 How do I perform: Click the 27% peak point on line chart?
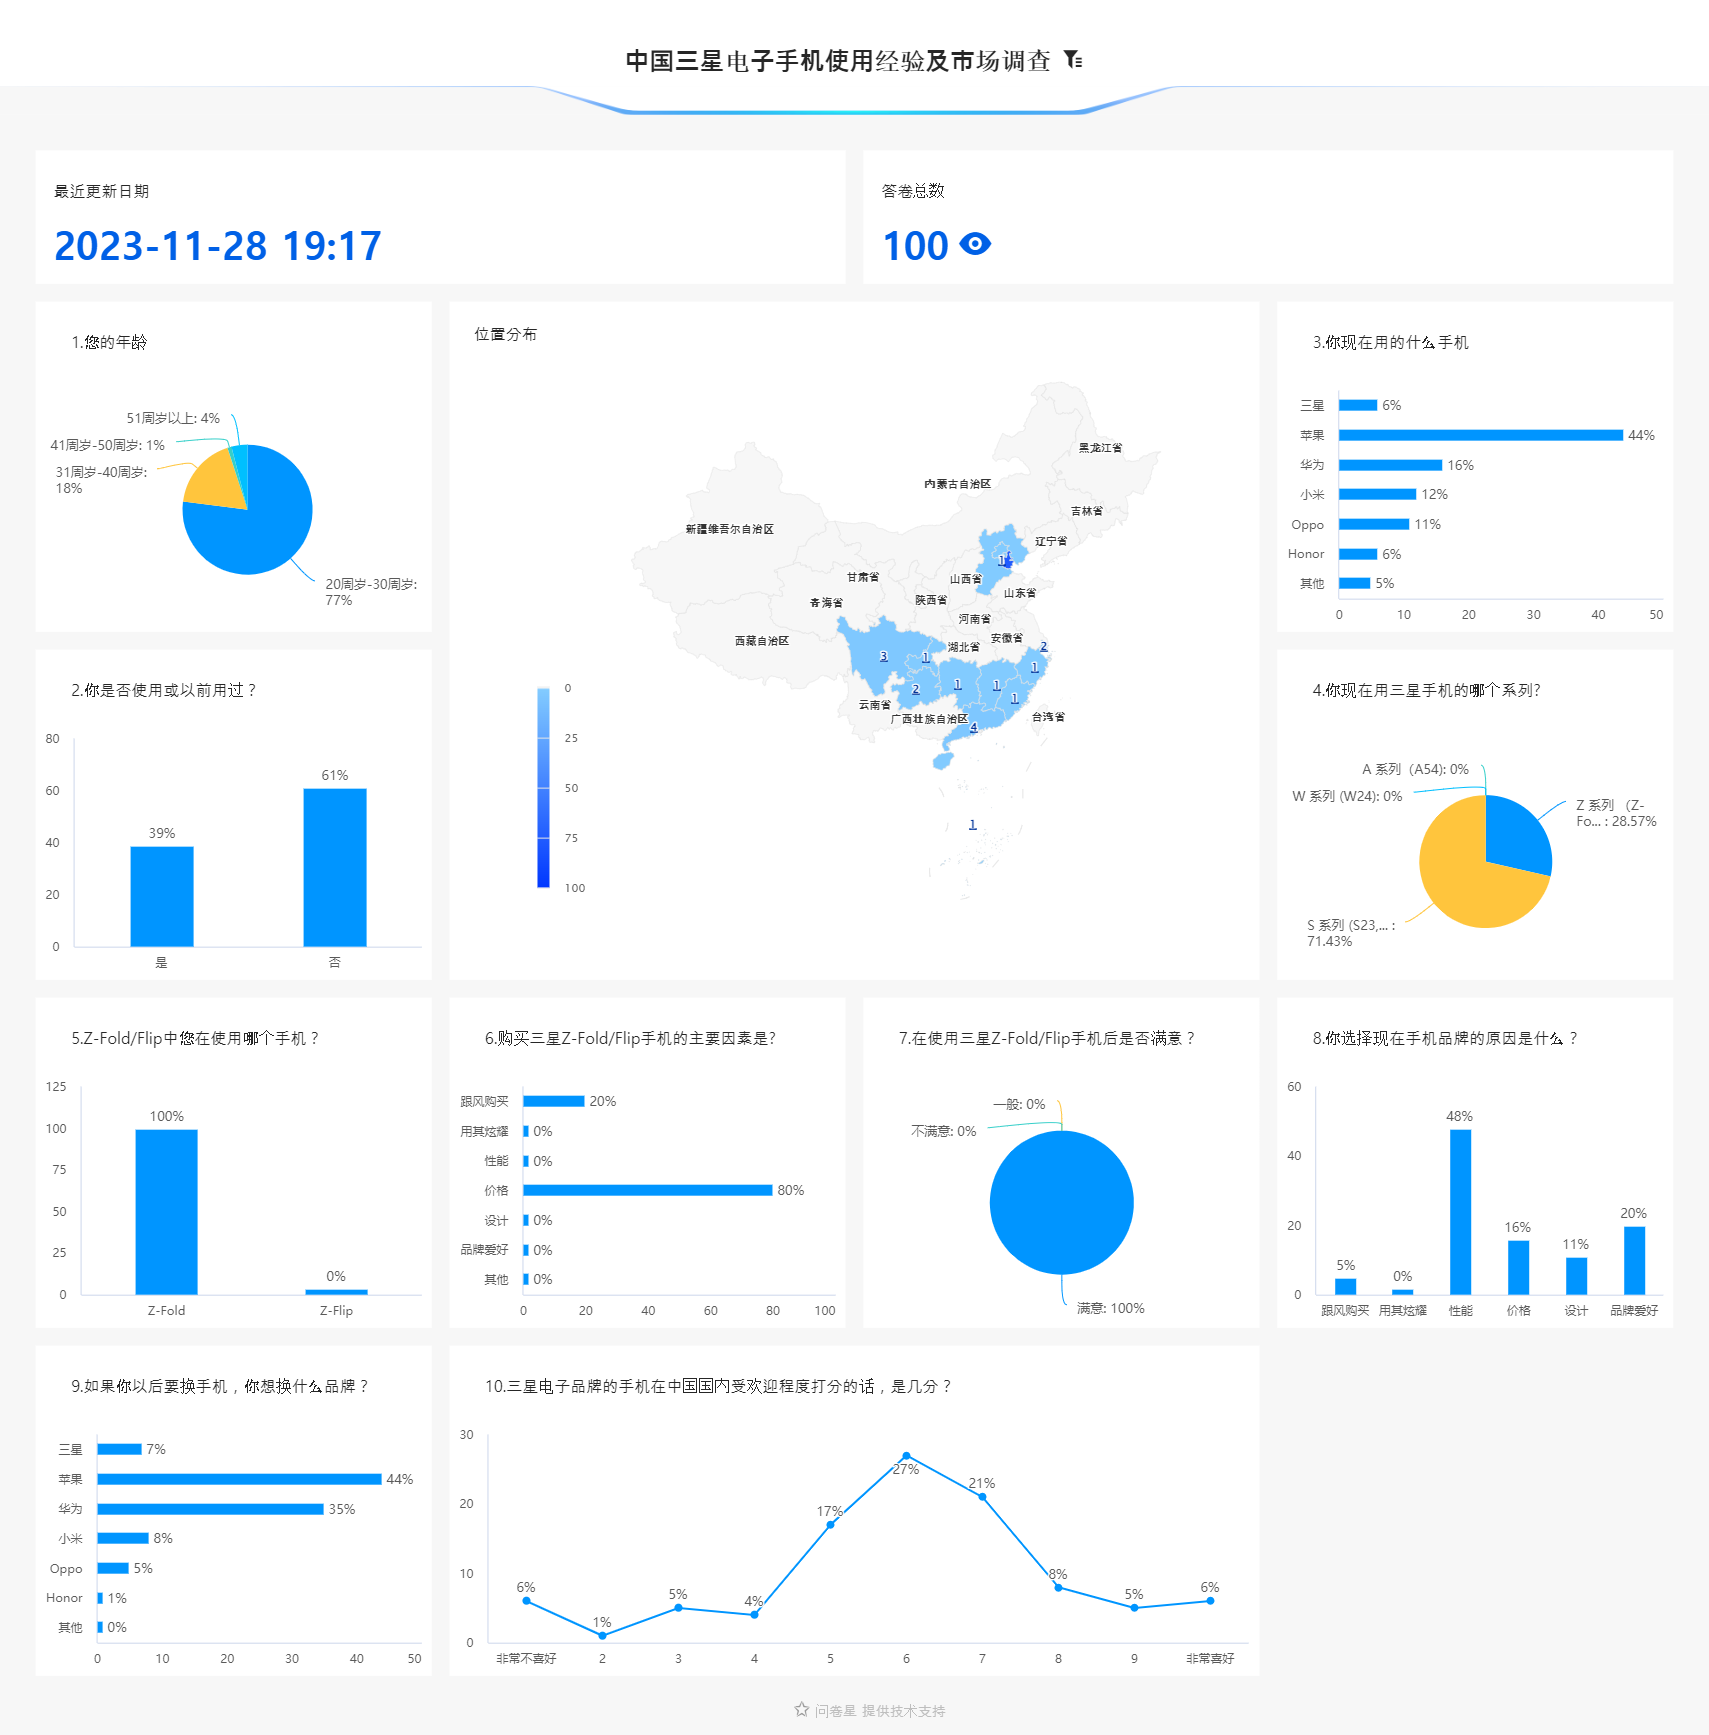(x=906, y=1456)
